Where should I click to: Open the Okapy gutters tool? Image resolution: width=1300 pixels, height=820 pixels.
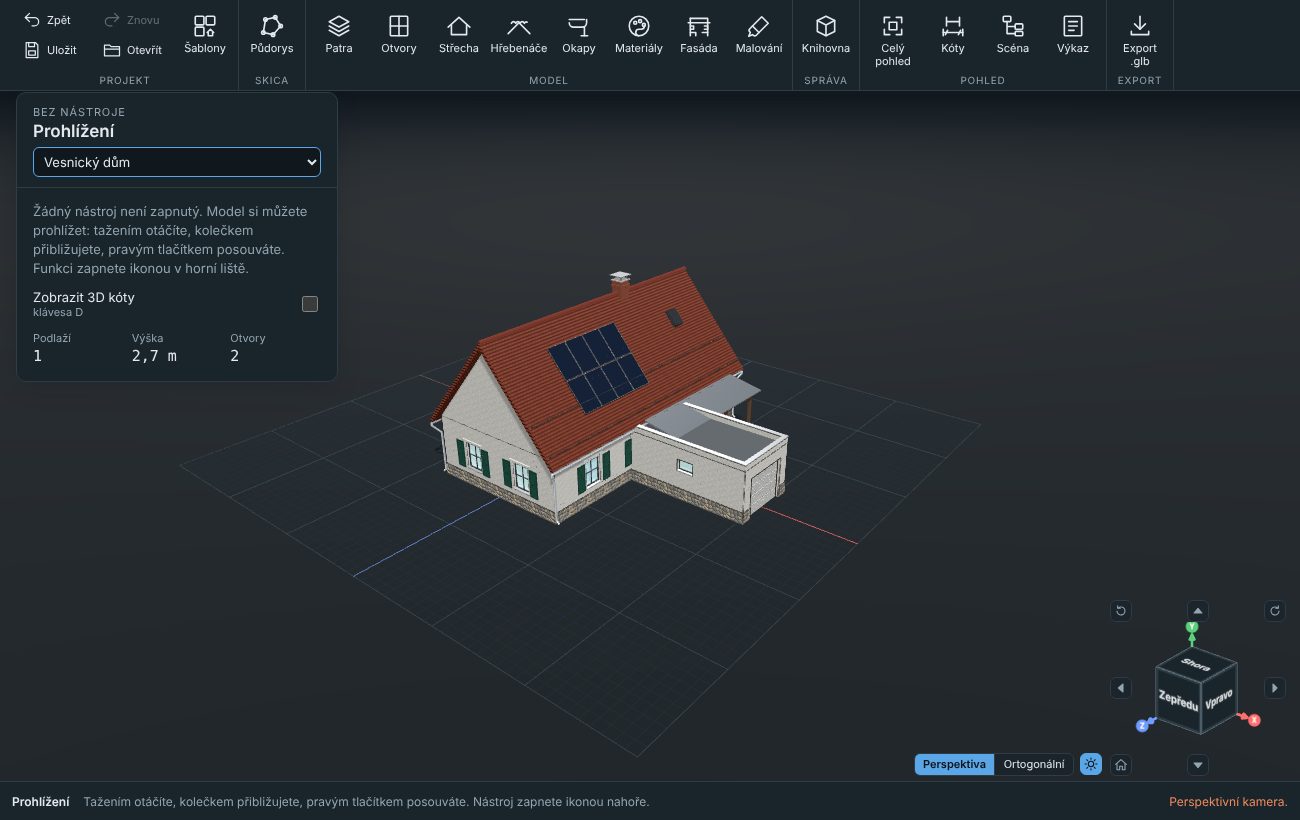pos(579,35)
